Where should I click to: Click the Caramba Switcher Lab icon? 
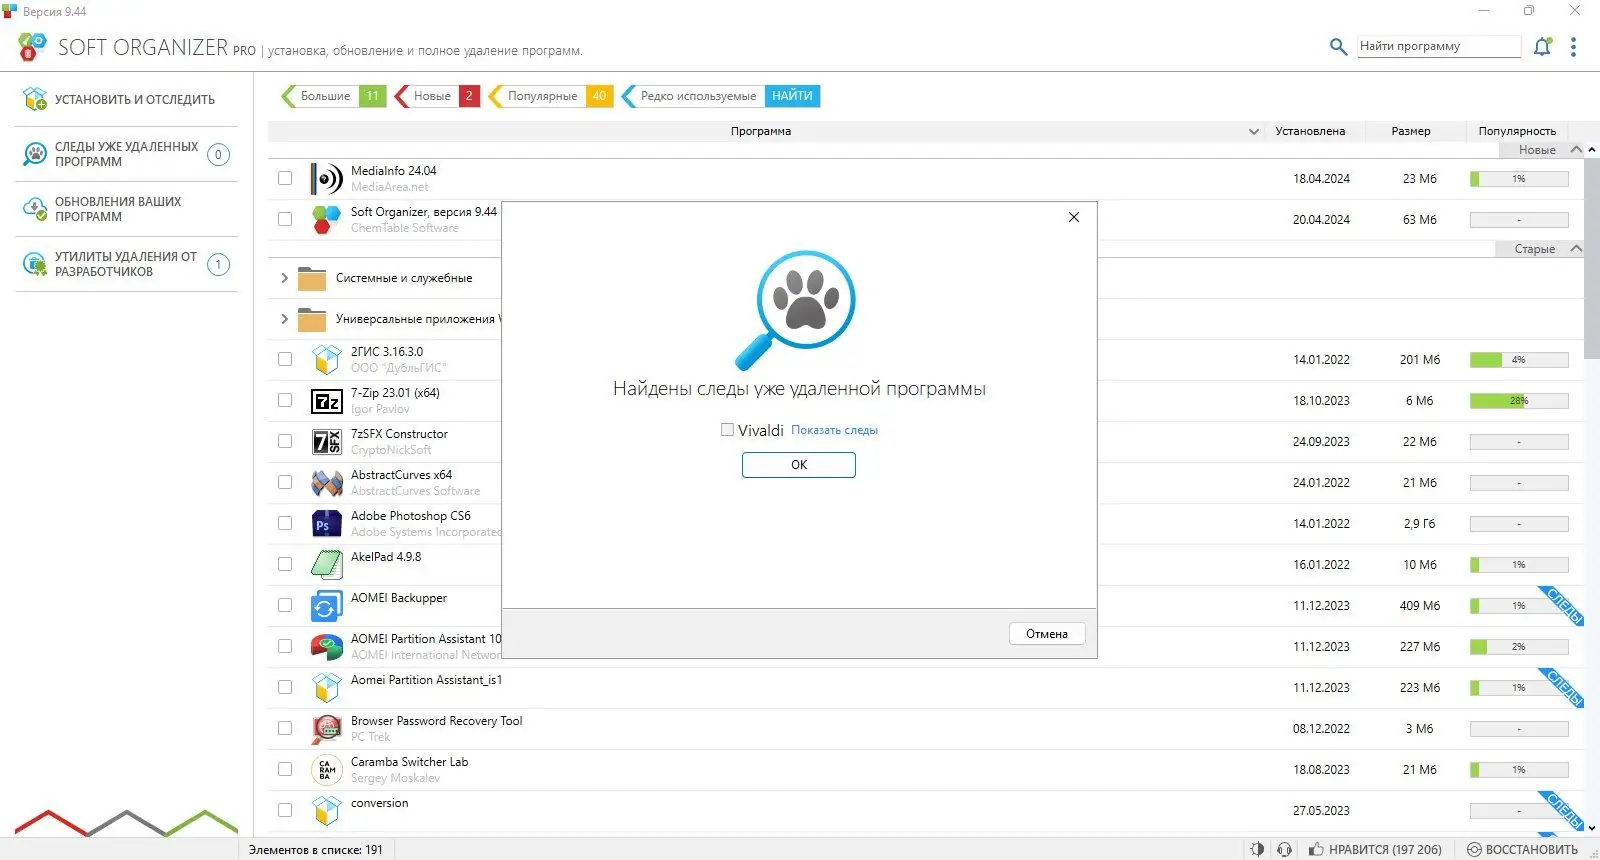click(327, 770)
